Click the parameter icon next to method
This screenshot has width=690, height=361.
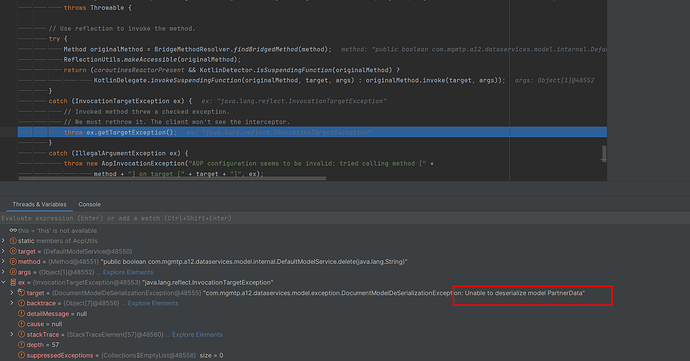(13, 262)
